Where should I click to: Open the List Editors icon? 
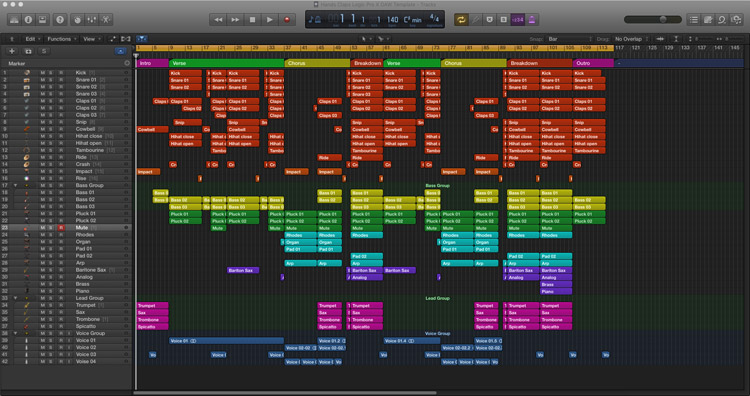694,20
